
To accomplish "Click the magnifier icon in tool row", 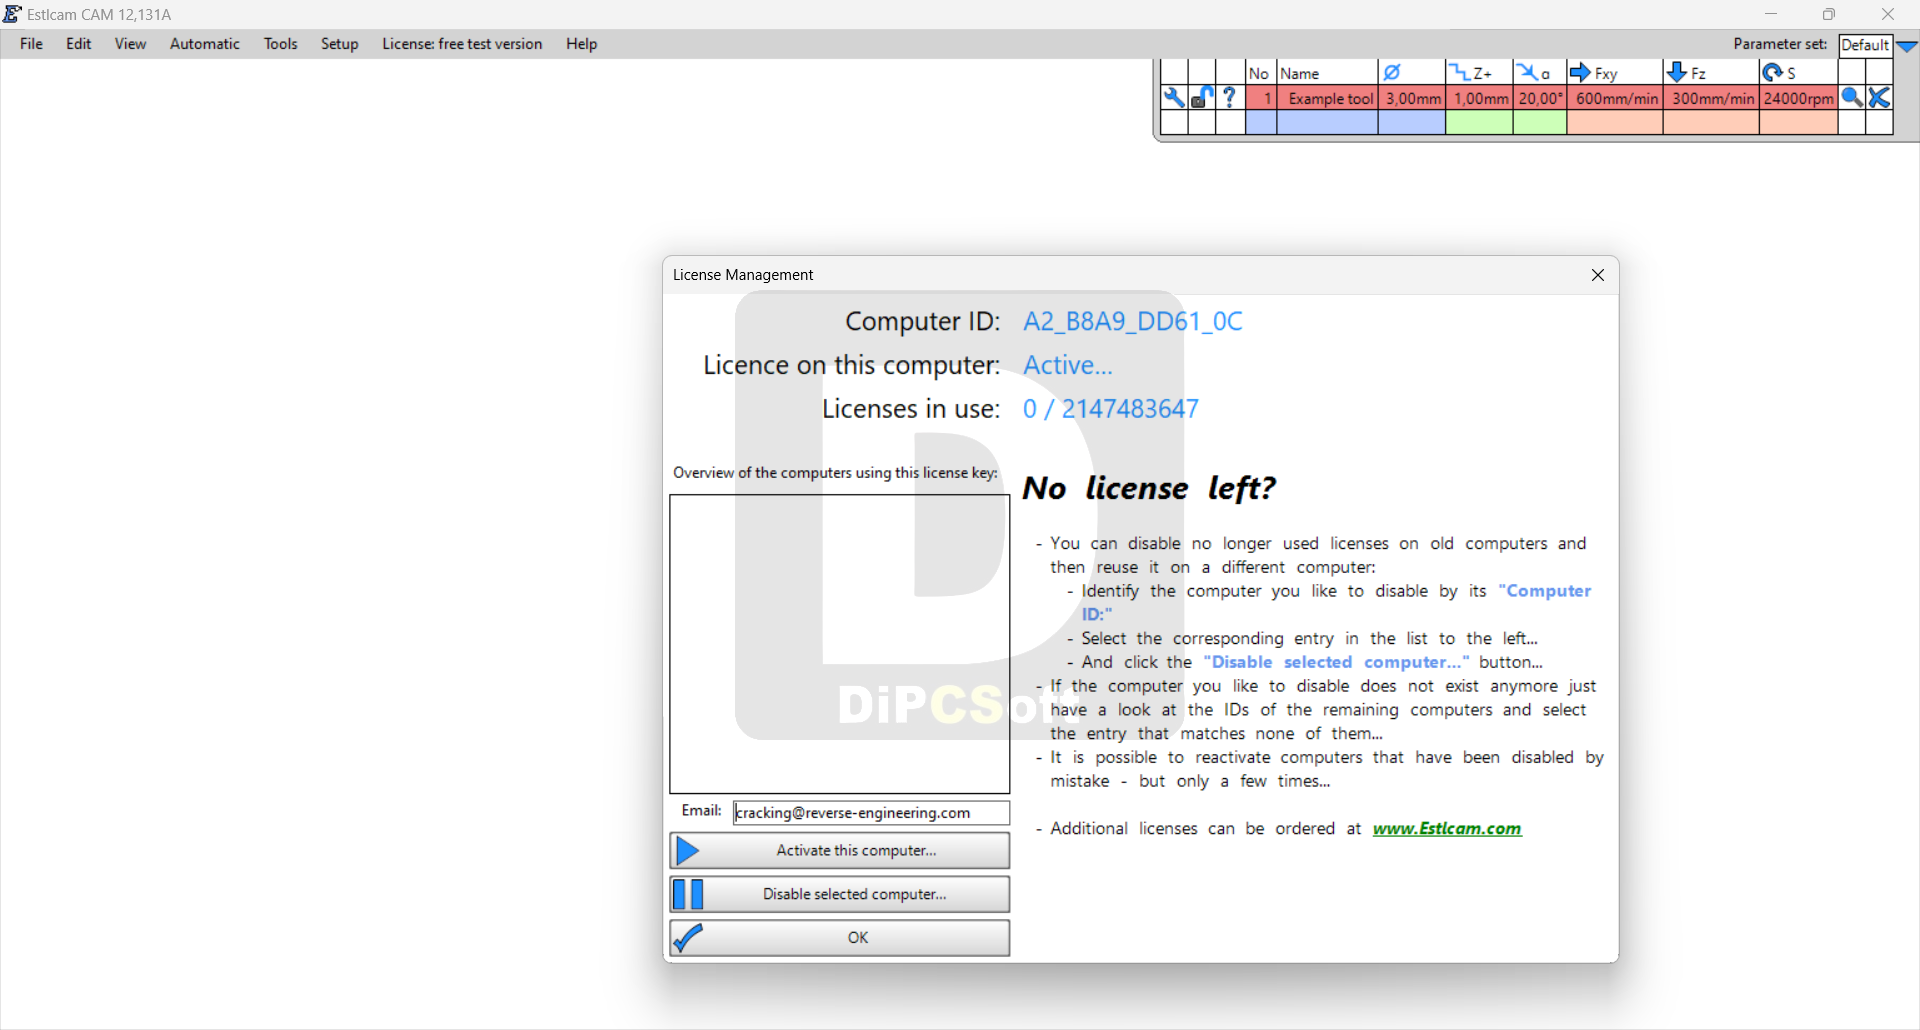I will [x=1852, y=98].
